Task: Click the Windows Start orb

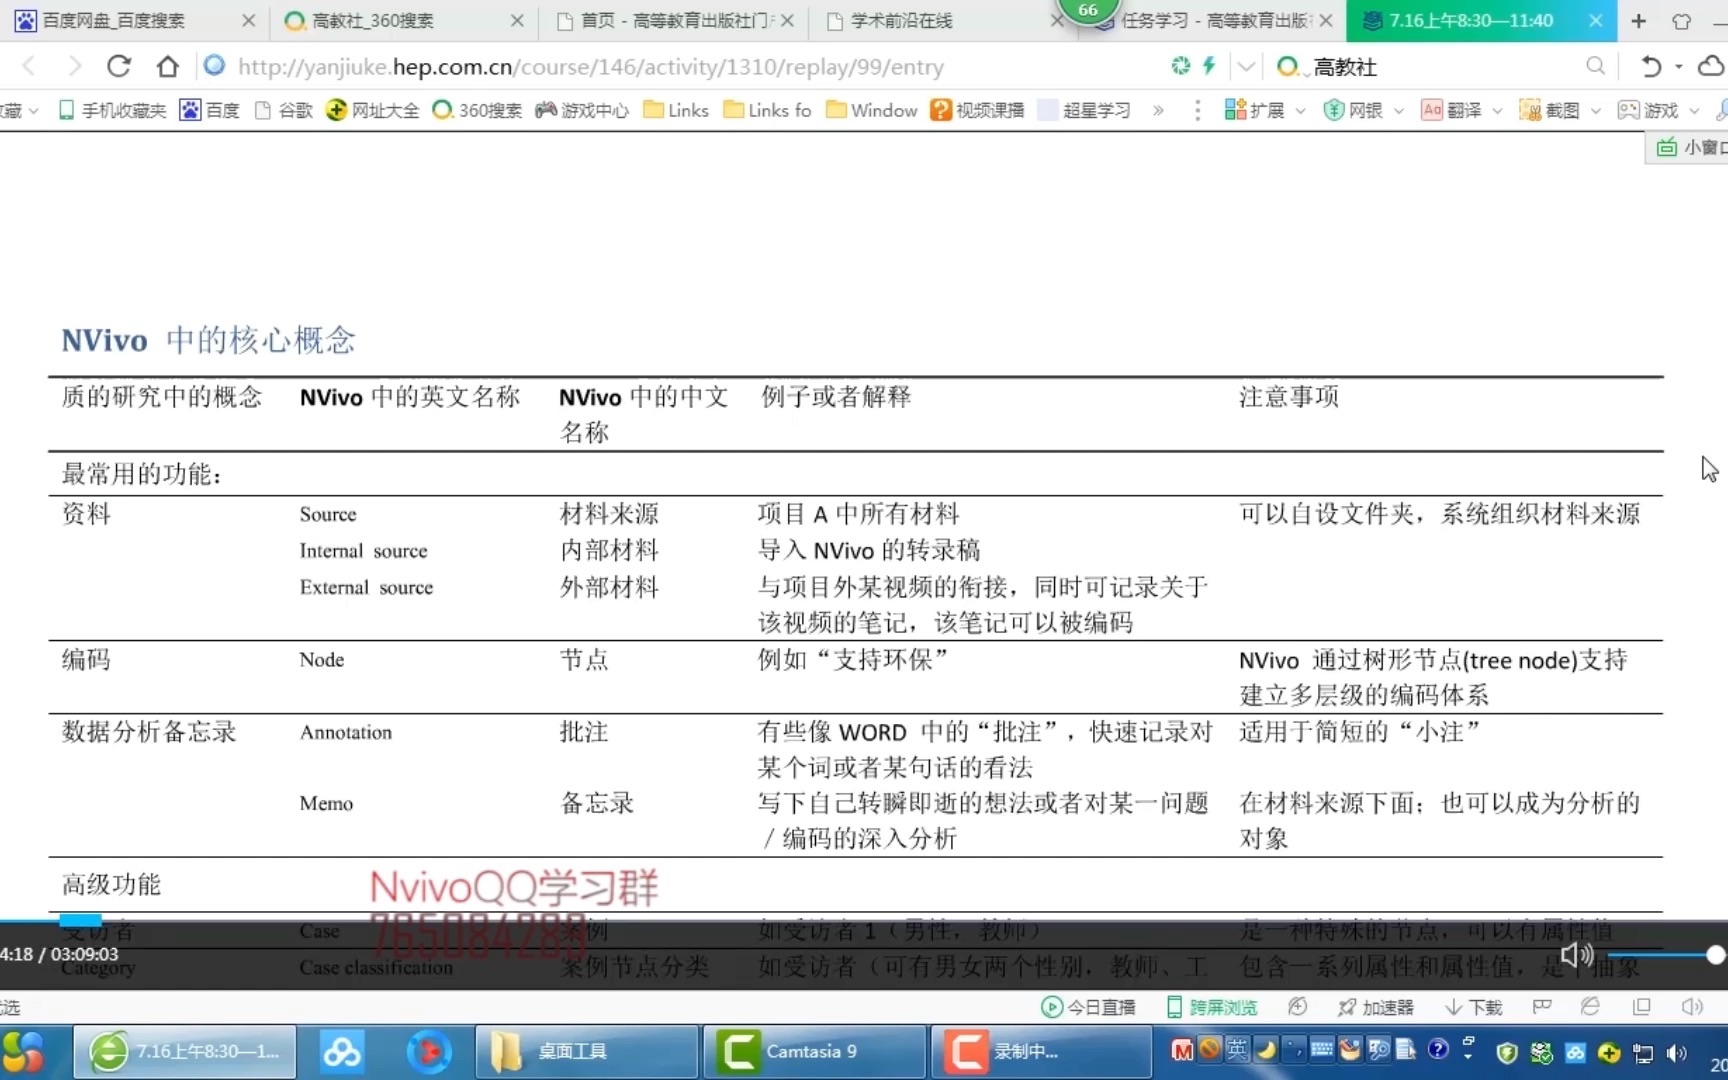Action: pyautogui.click(x=24, y=1052)
